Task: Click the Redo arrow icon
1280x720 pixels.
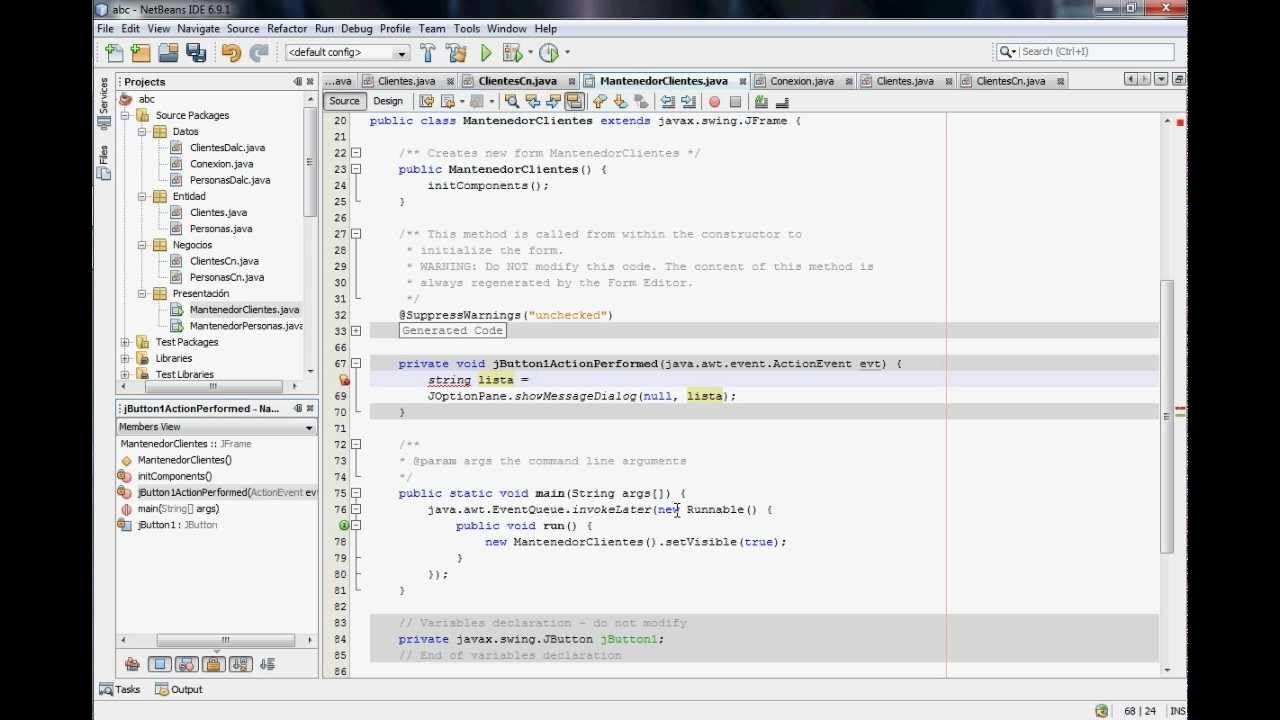Action: click(259, 53)
